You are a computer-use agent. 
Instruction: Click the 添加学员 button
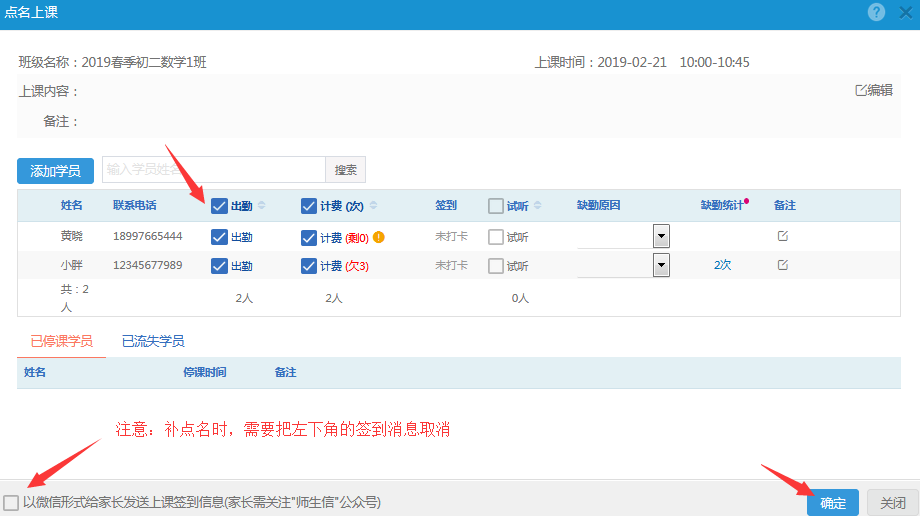coord(55,171)
